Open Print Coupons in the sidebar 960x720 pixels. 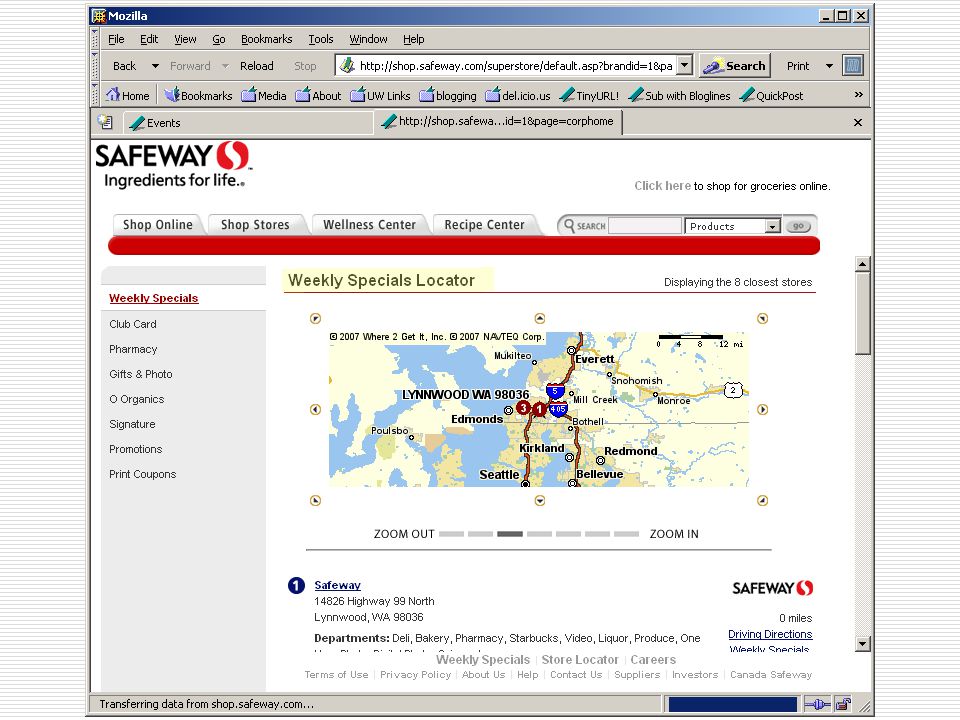143,474
